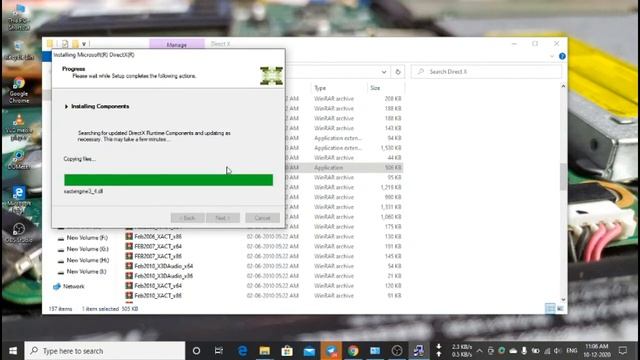Expand the Explorer ribbon chevron
Screen dimensions: 640x360
tap(552, 56)
